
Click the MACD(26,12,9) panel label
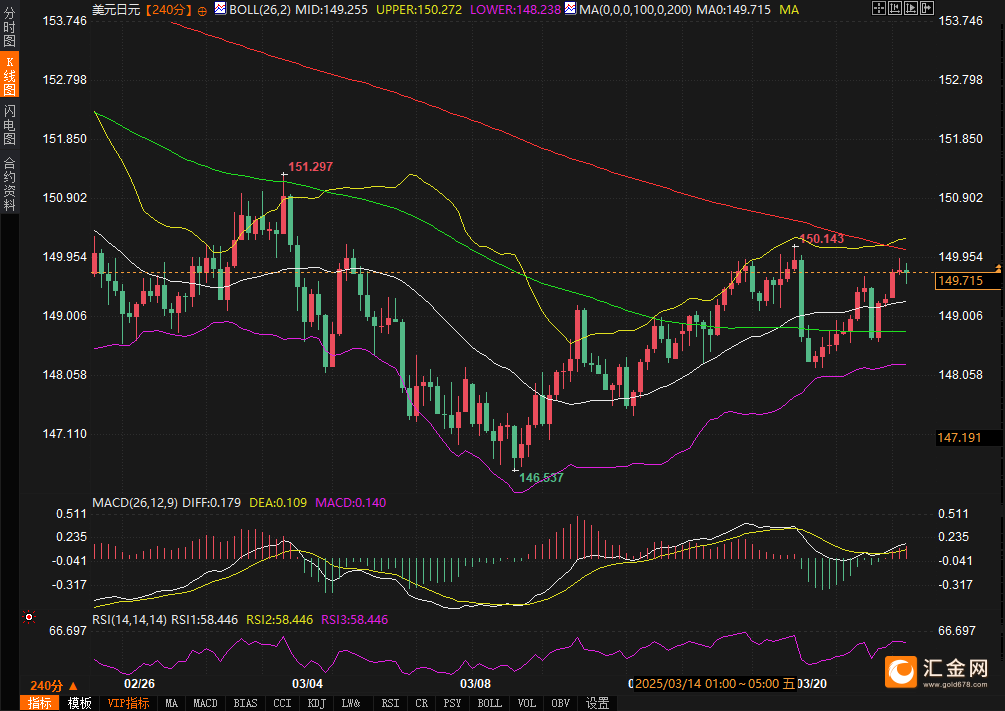tap(135, 503)
